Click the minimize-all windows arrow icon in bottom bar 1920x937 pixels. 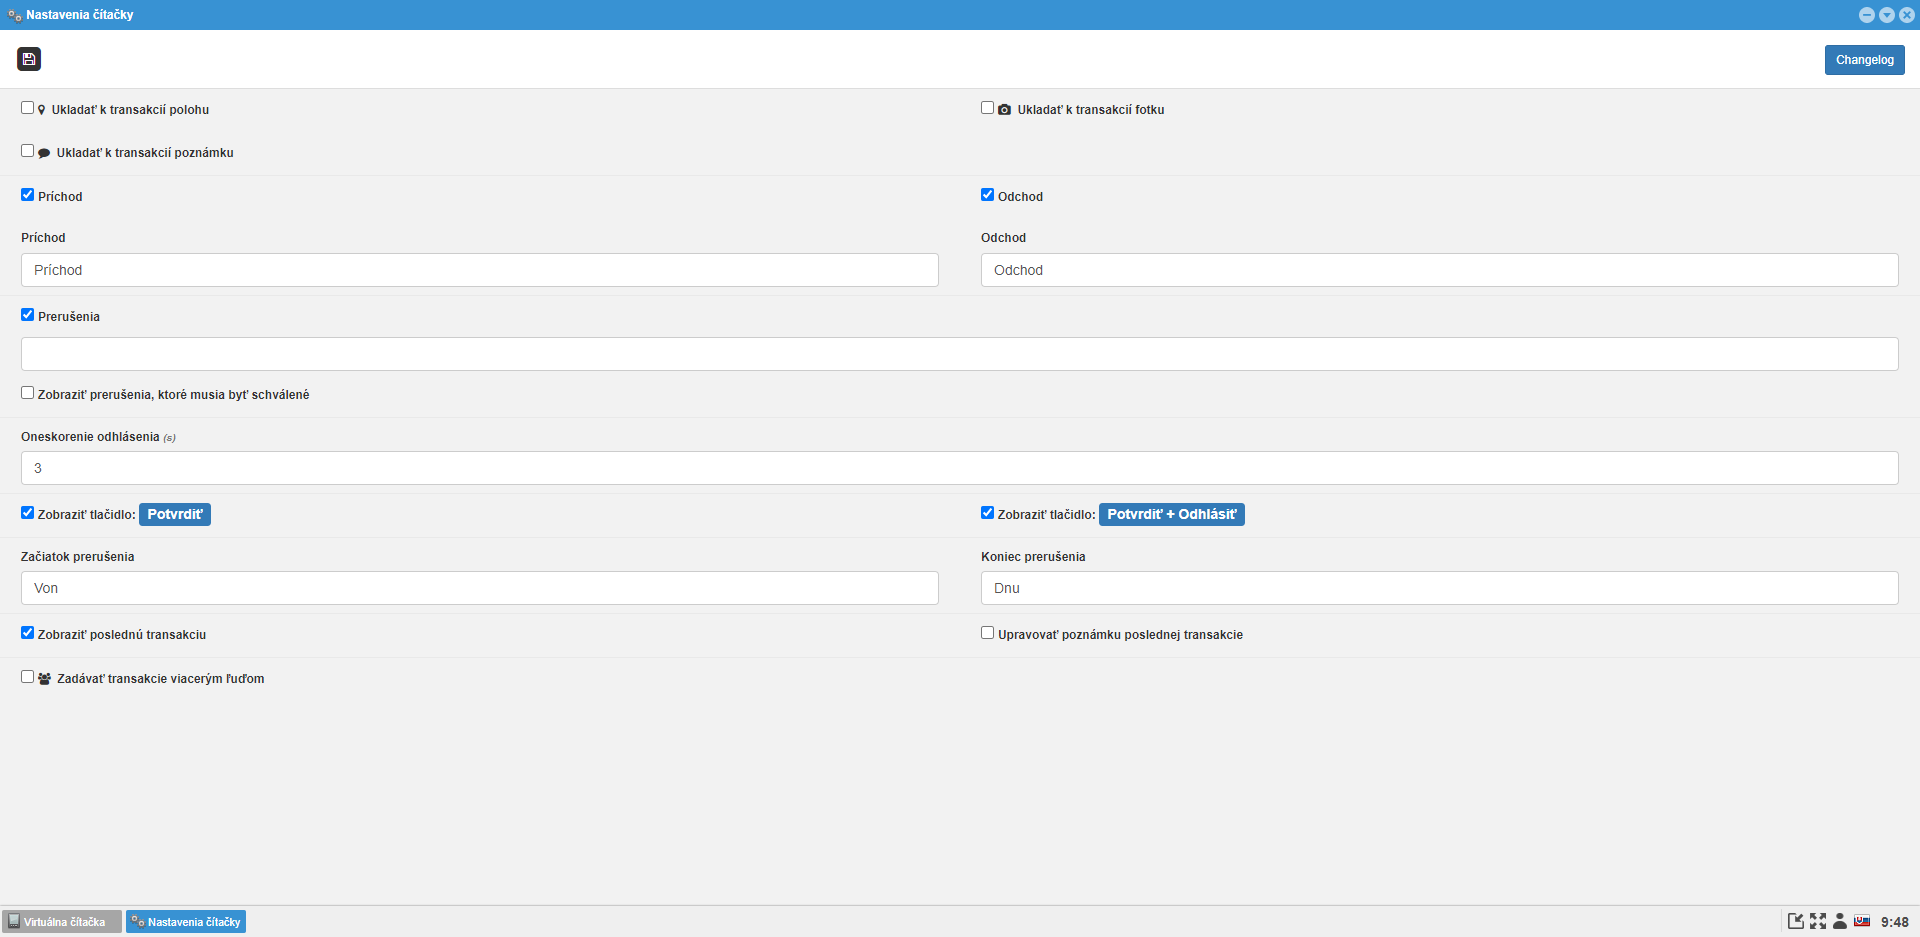pyautogui.click(x=1796, y=921)
